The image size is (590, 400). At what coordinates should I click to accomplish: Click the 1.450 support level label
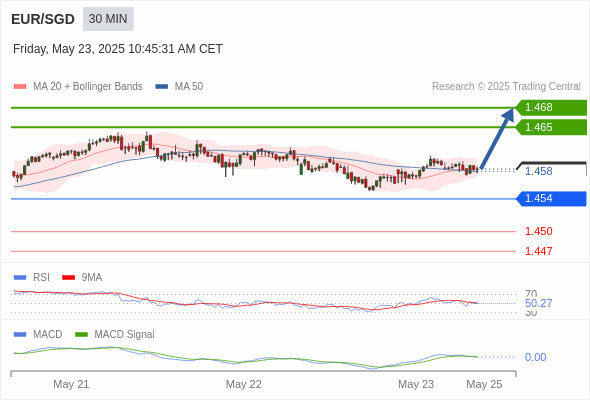(539, 231)
